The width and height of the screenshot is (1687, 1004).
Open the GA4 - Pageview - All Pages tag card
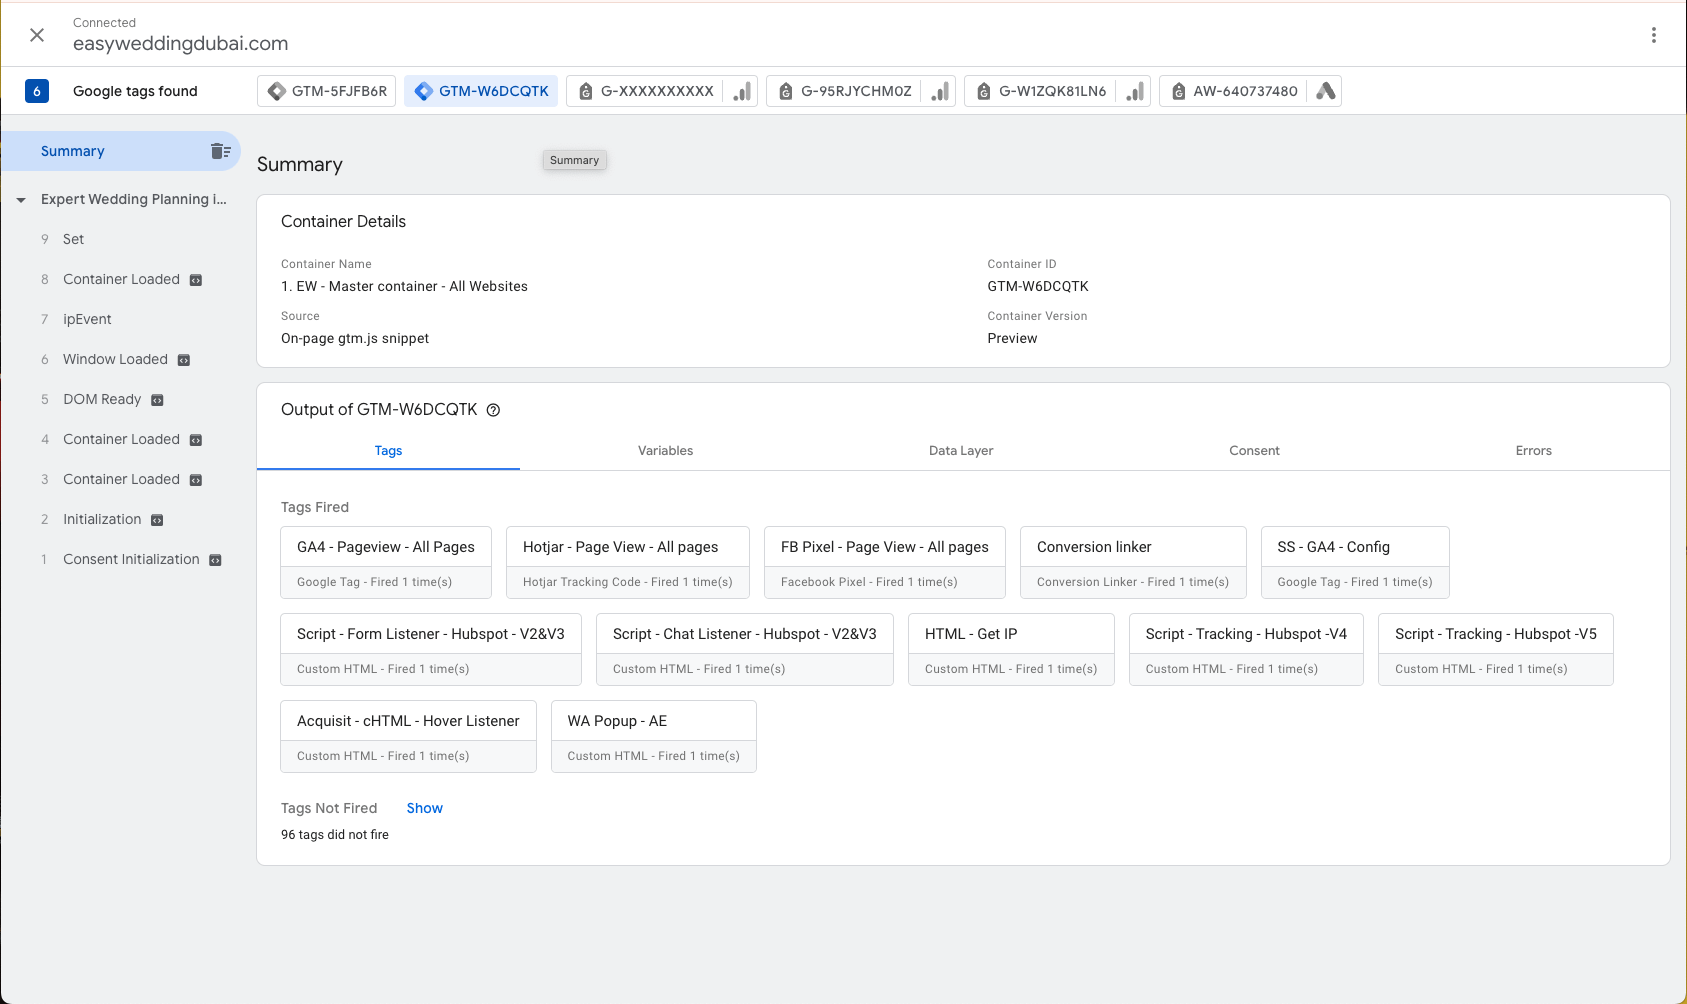click(x=386, y=562)
